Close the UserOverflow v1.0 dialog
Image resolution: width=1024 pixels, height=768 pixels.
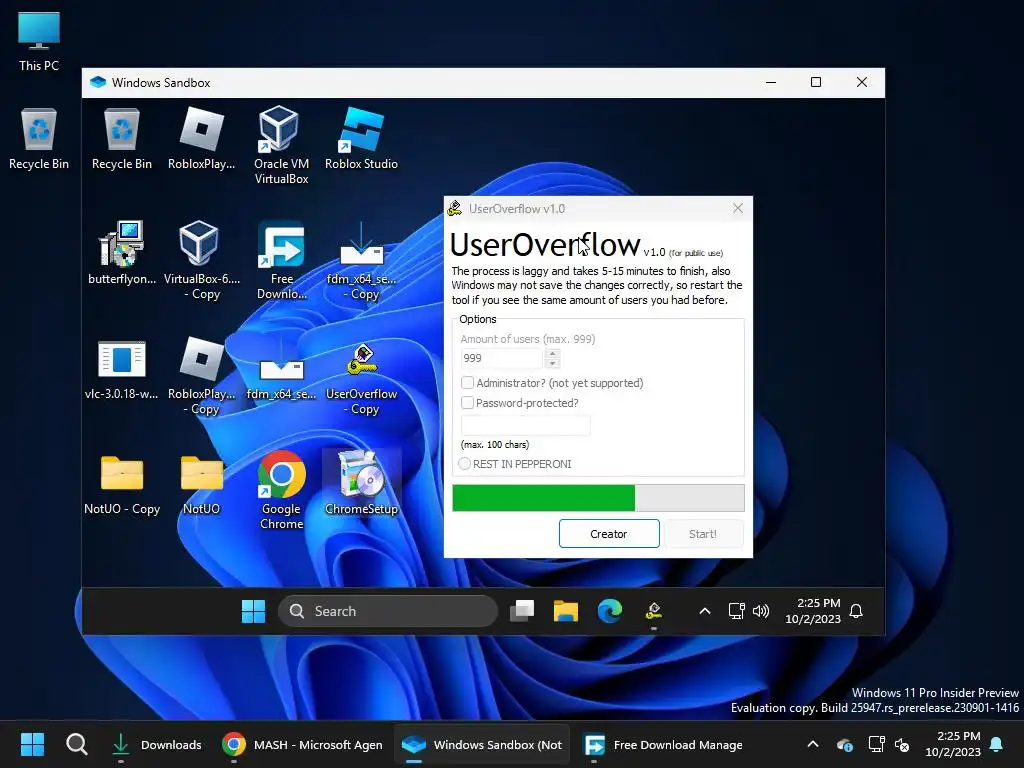click(738, 208)
